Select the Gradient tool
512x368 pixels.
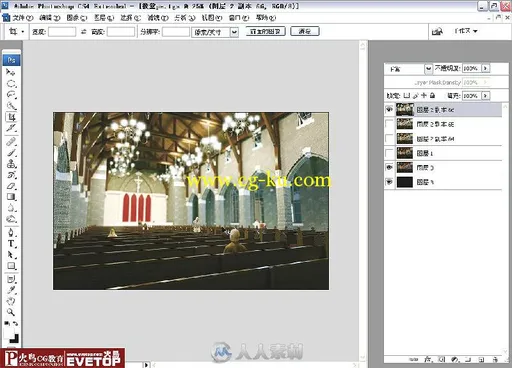(11, 197)
